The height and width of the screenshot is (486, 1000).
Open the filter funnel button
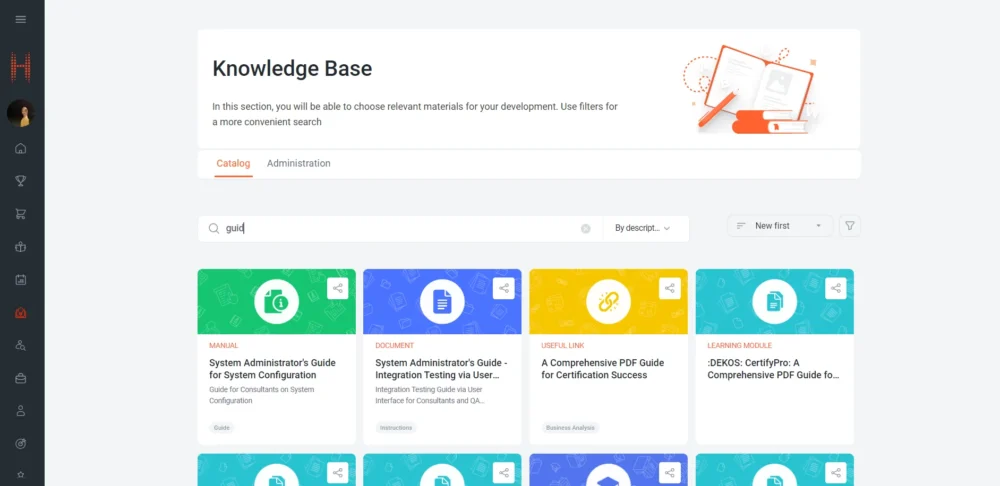(x=850, y=226)
